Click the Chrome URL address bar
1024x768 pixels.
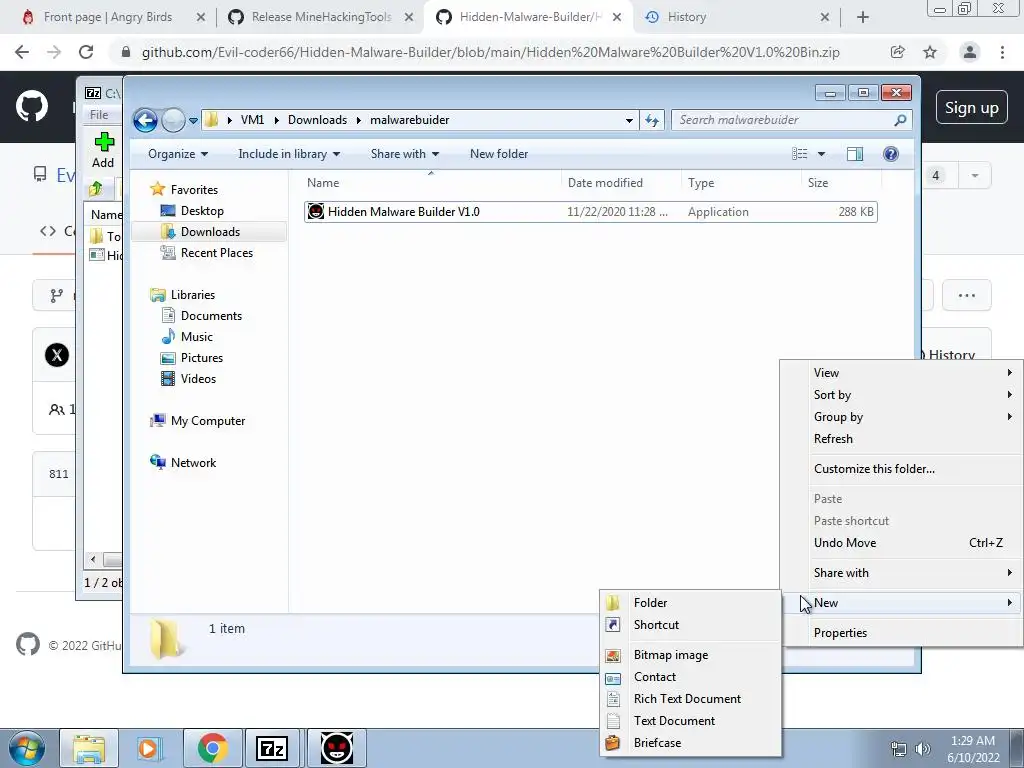point(490,52)
